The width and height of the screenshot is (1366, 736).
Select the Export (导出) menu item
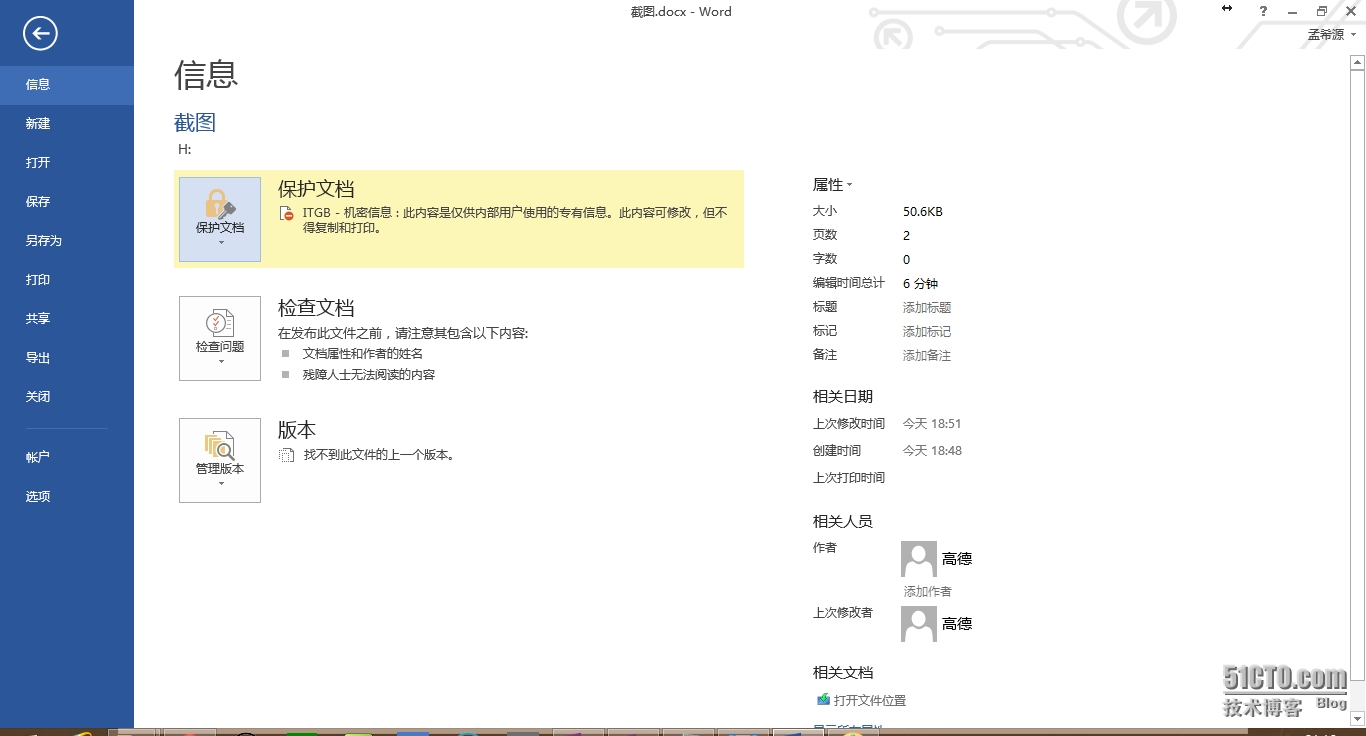click(x=38, y=358)
